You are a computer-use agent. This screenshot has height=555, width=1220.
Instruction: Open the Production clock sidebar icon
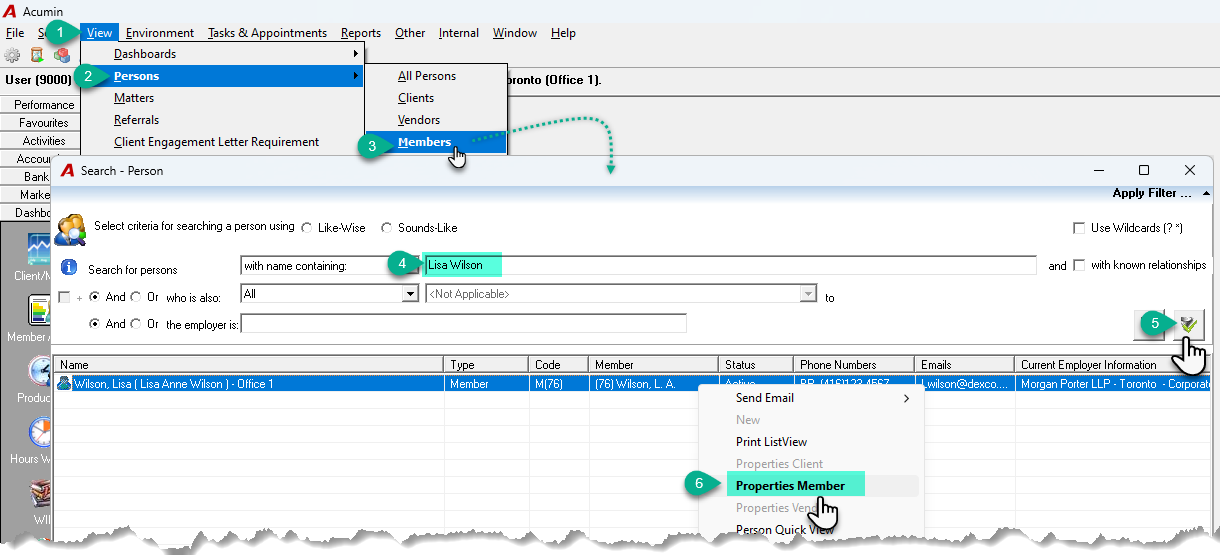pos(40,372)
